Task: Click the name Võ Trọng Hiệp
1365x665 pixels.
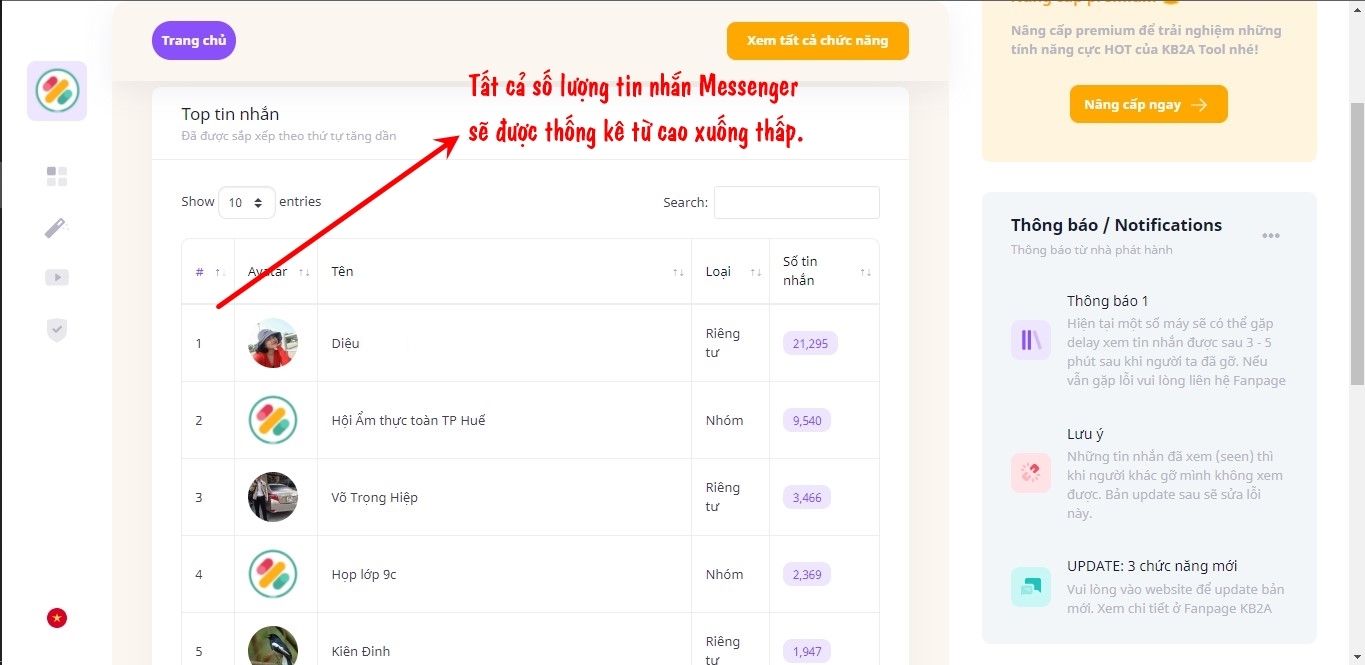Action: click(374, 497)
